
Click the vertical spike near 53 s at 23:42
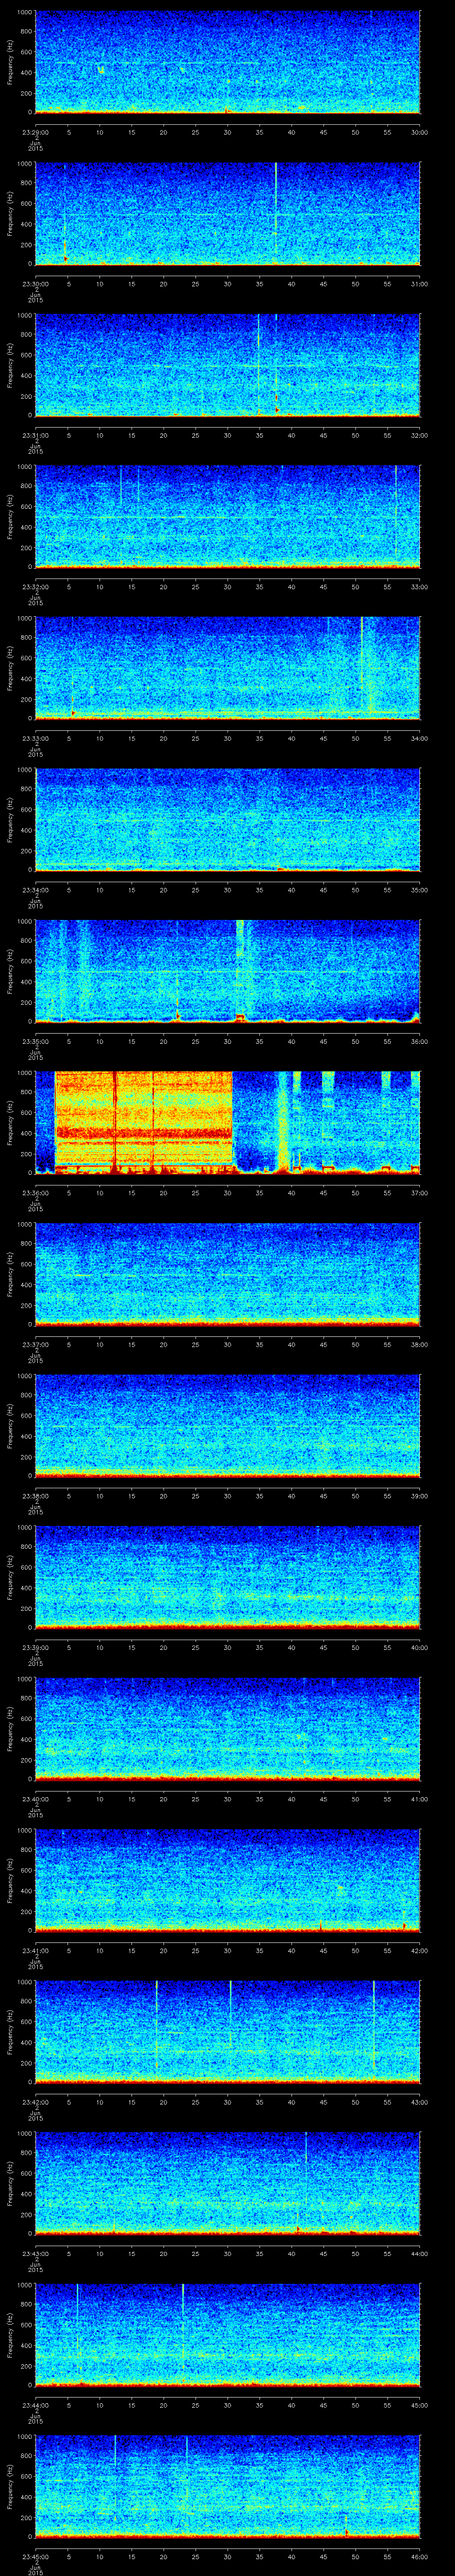(x=374, y=2026)
